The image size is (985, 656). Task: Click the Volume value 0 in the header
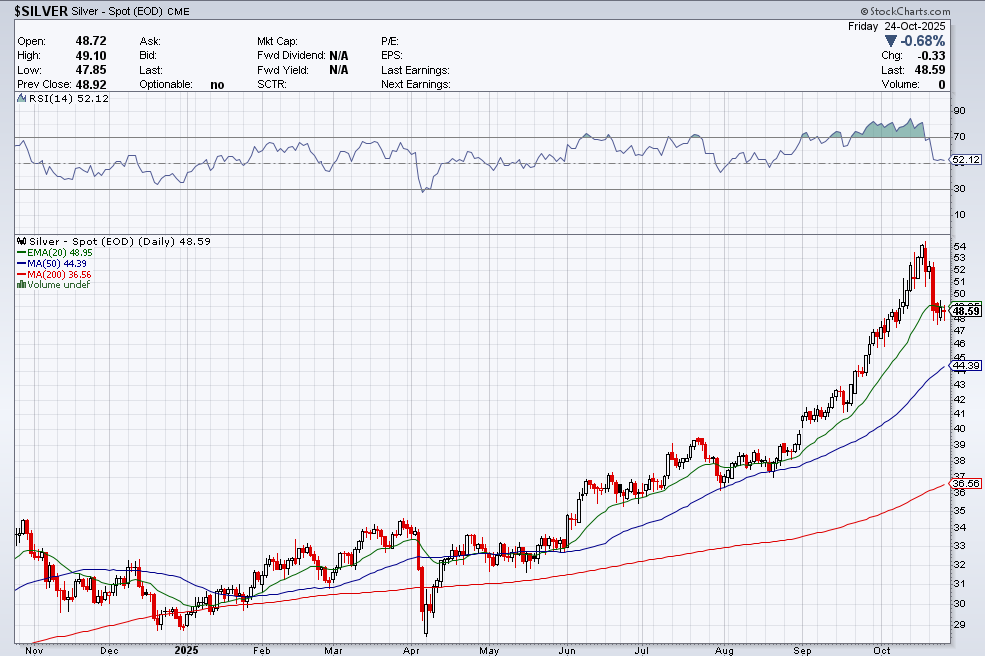click(x=942, y=84)
